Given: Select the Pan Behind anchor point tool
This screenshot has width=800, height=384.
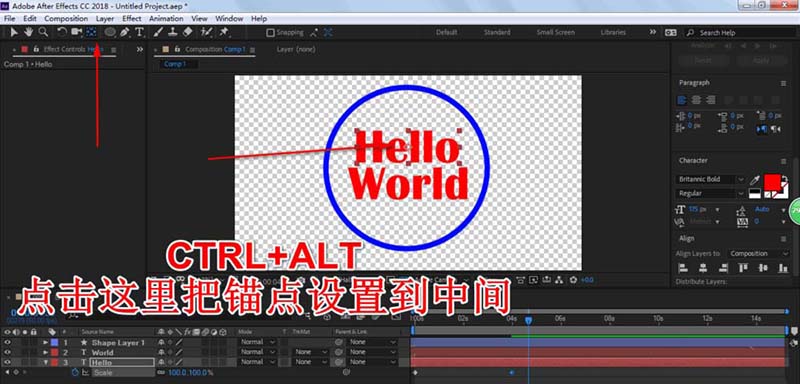Looking at the screenshot, I should point(91,32).
